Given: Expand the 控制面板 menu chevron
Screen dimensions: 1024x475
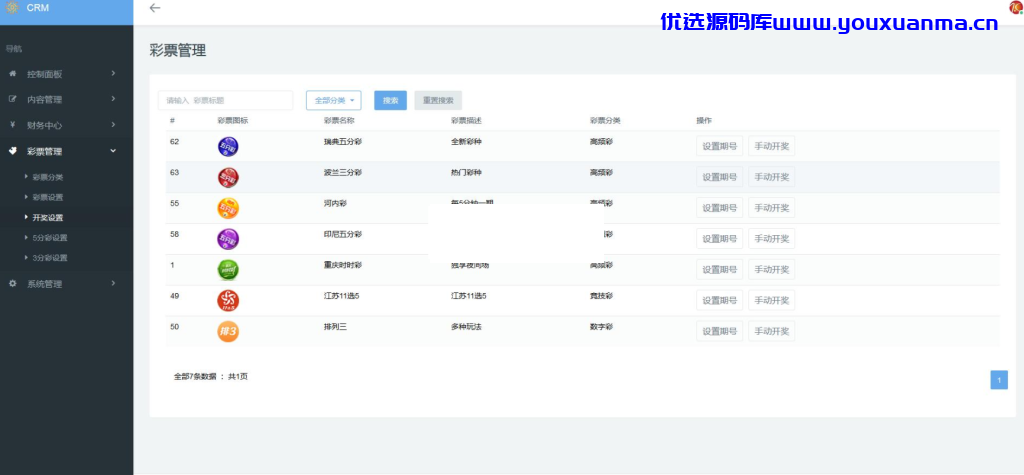Looking at the screenshot, I should [113, 73].
